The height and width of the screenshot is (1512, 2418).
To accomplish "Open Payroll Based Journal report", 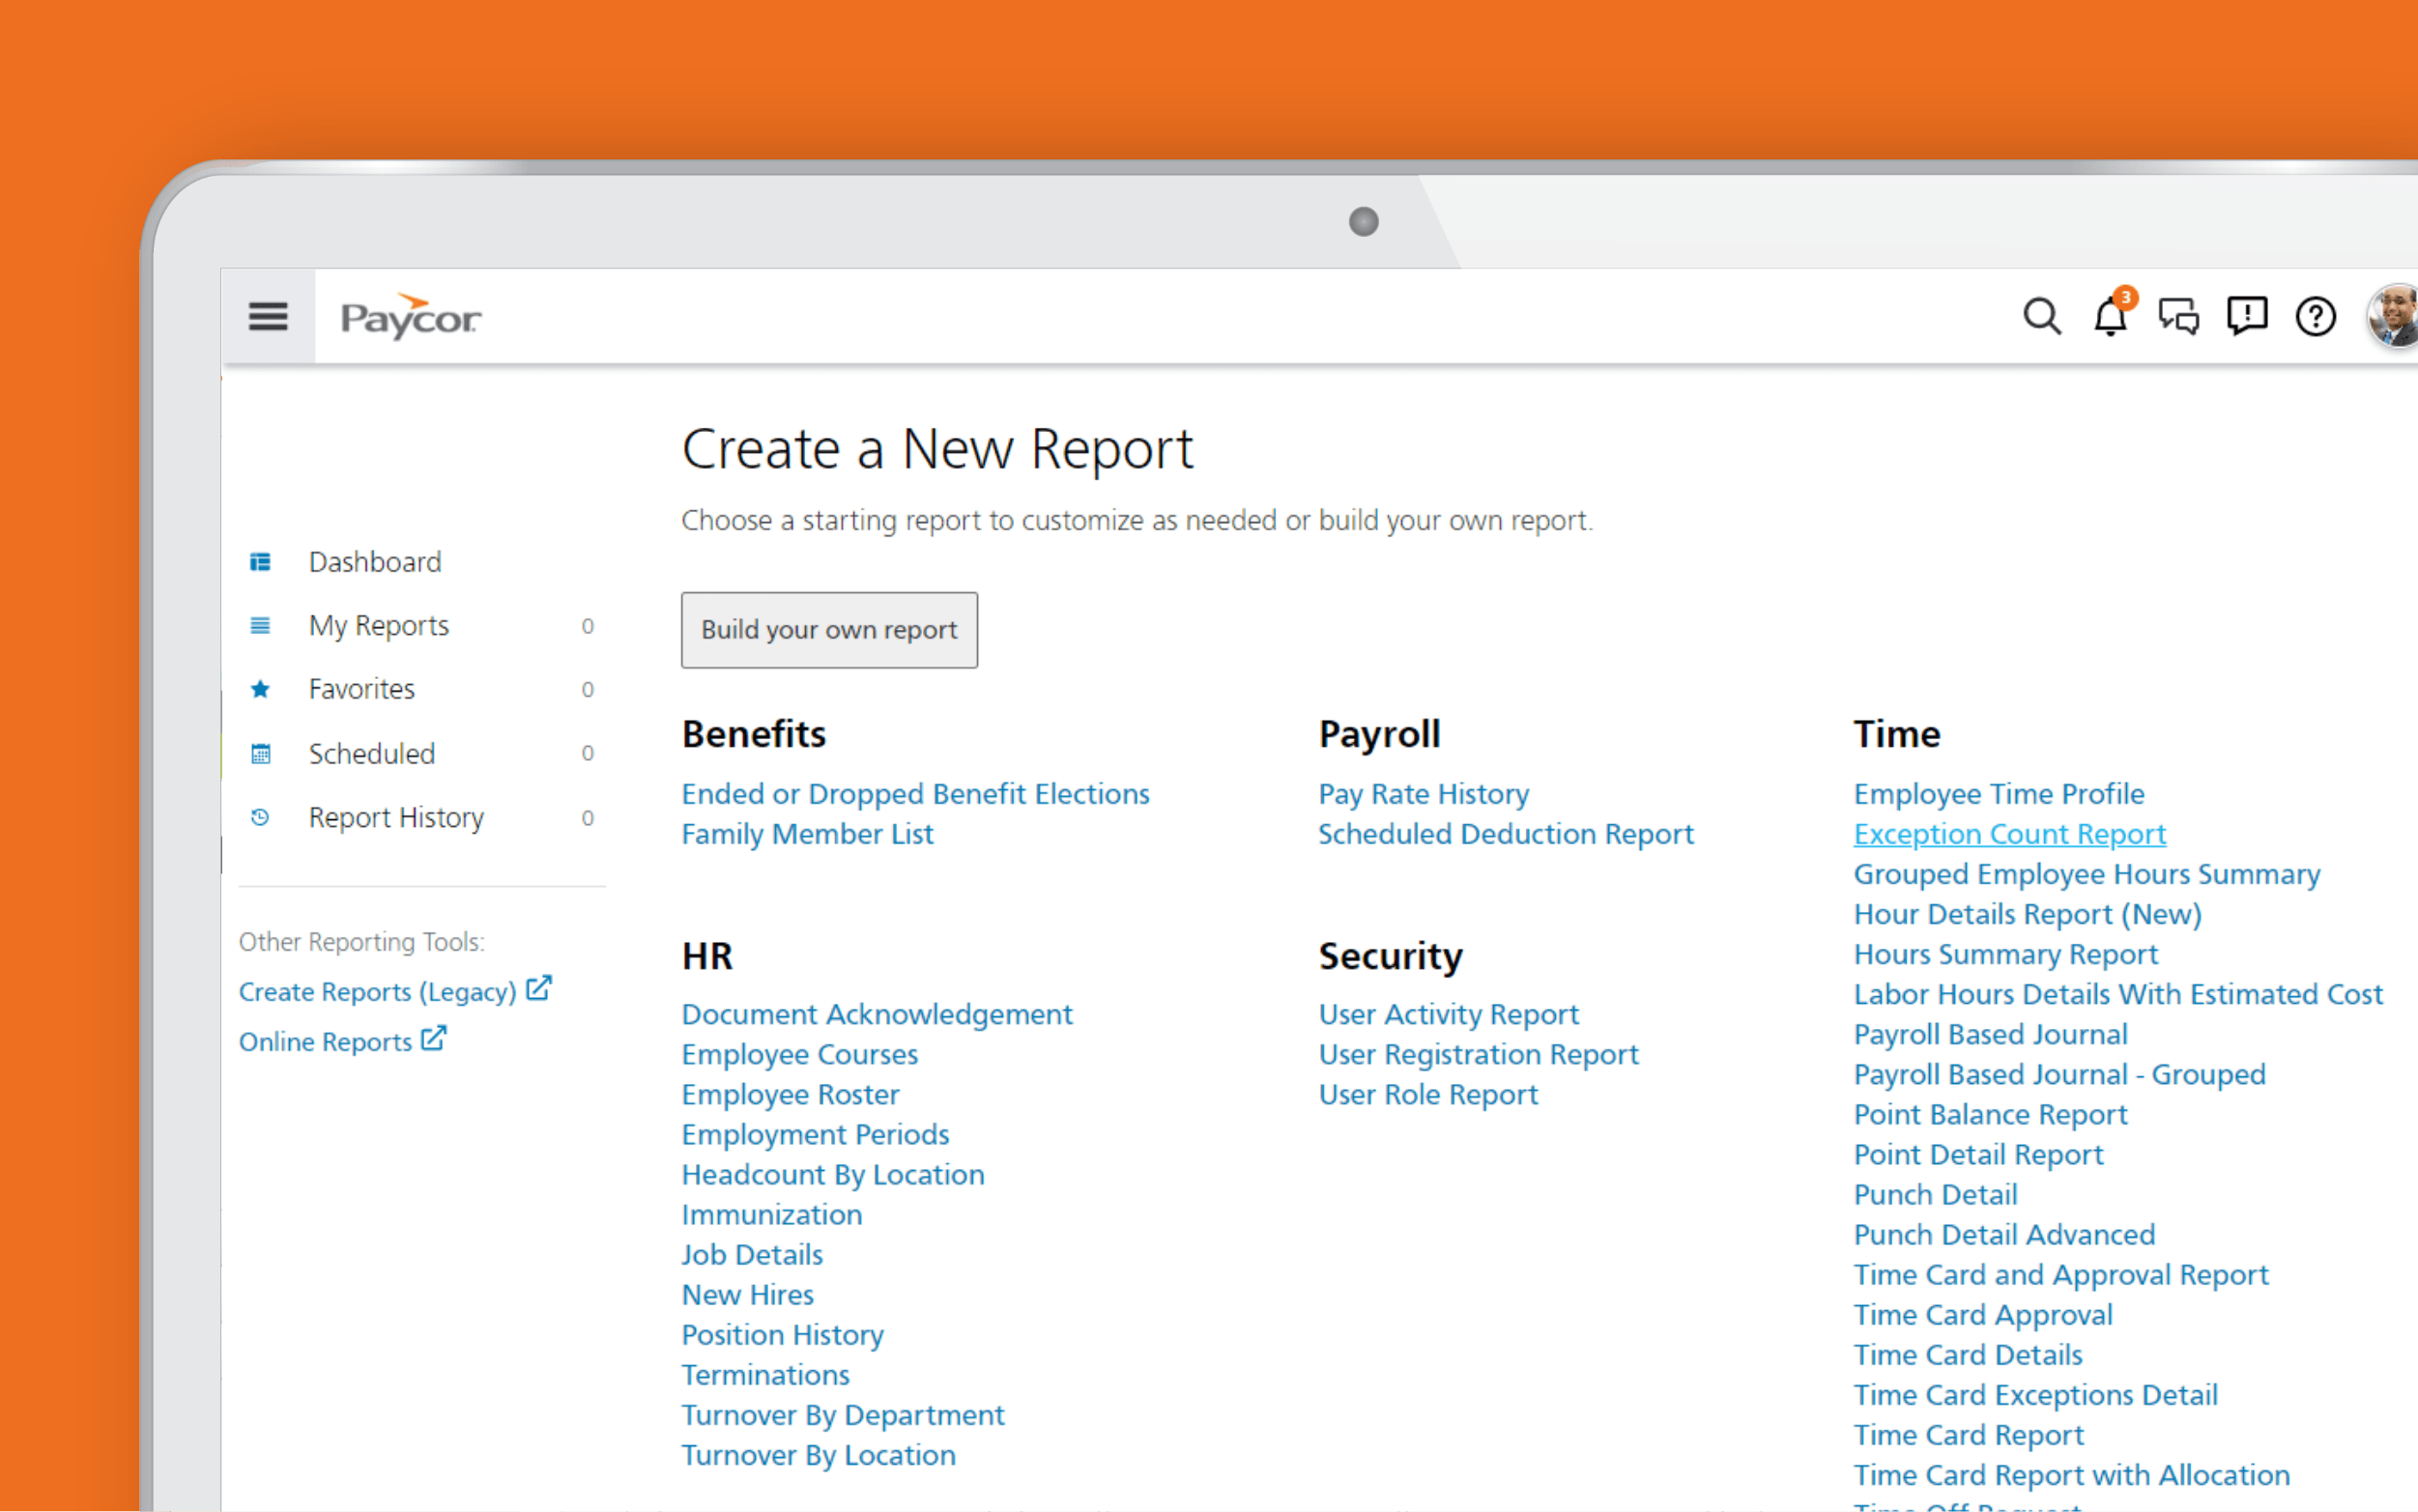I will click(1991, 1034).
